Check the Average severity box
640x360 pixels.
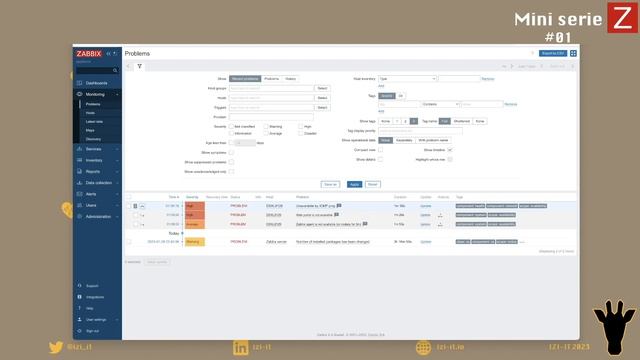[x=266, y=133]
